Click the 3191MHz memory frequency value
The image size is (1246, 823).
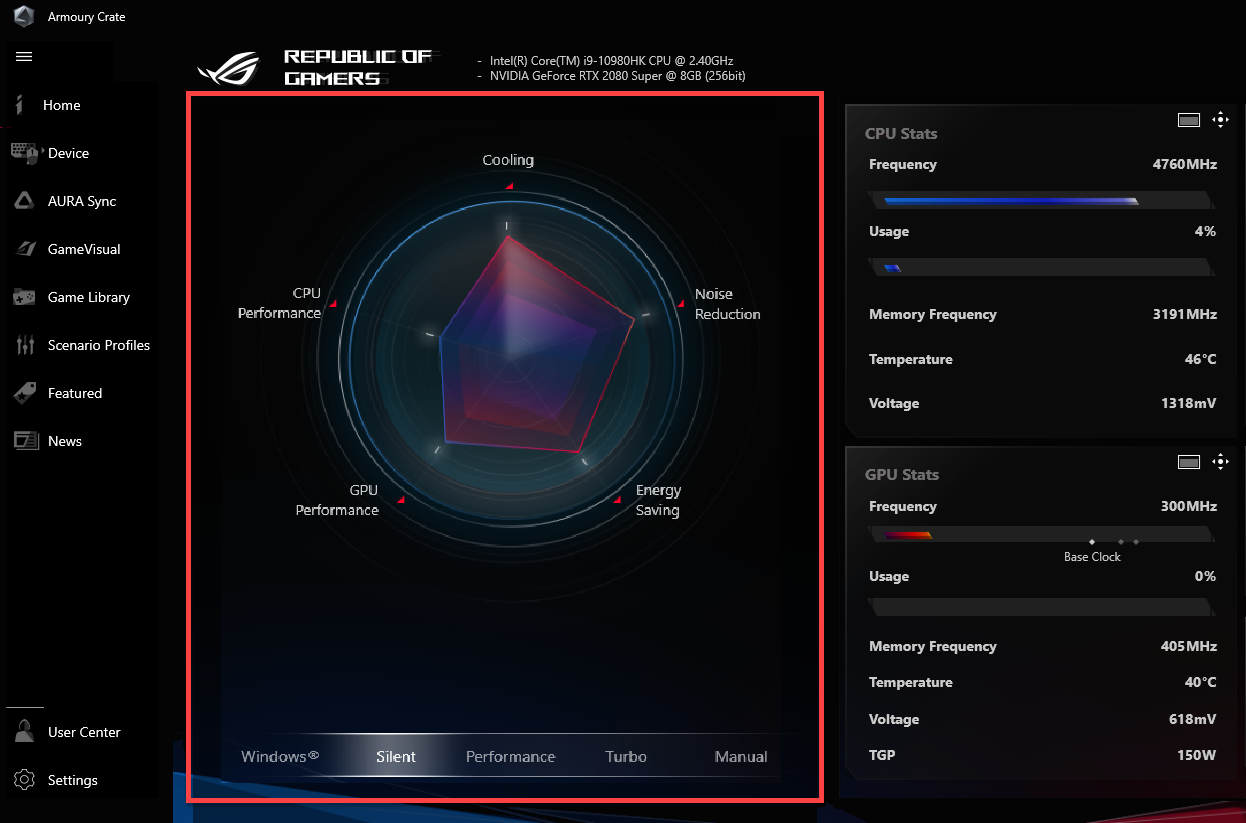[x=1185, y=314]
